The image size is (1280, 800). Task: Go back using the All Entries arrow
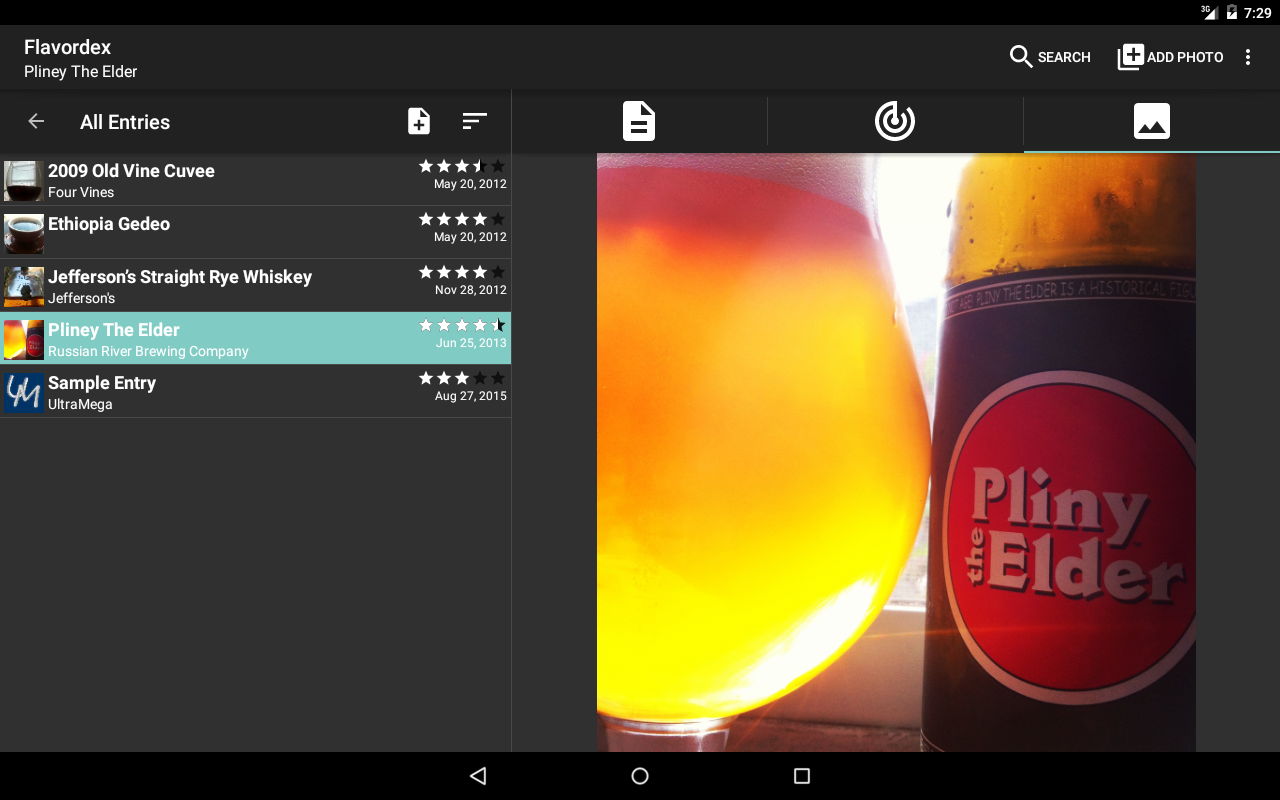(36, 122)
